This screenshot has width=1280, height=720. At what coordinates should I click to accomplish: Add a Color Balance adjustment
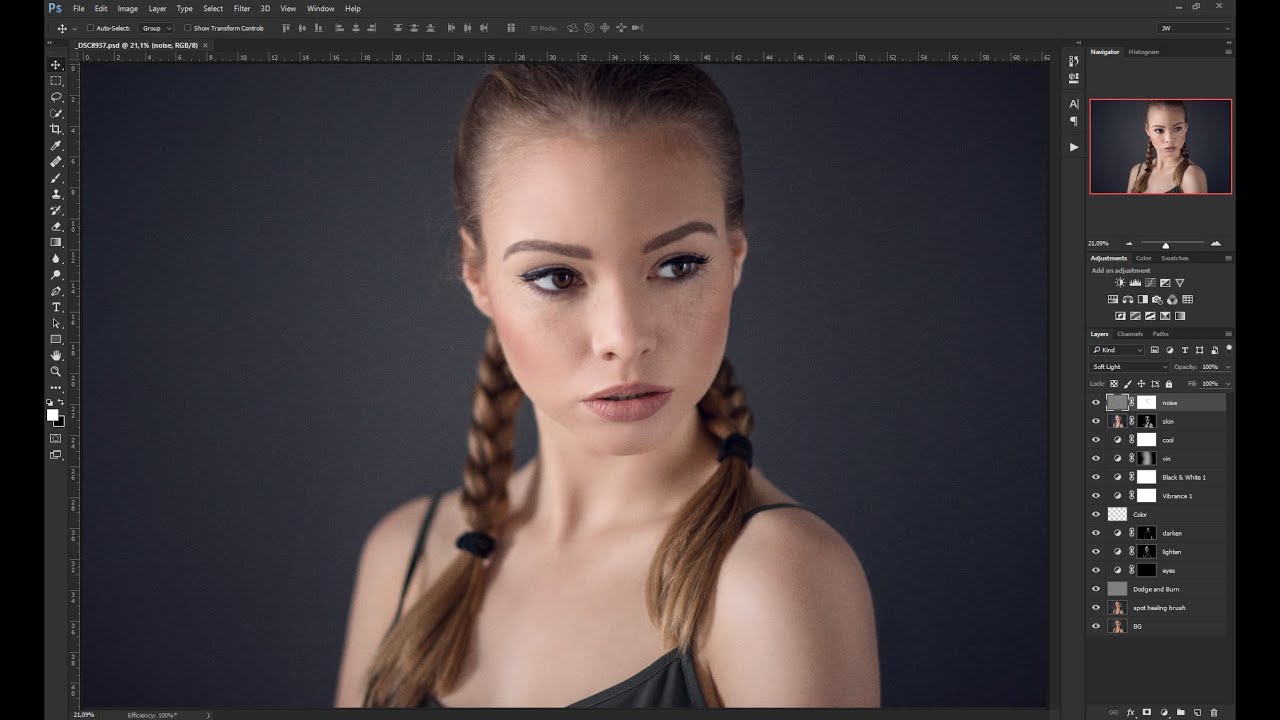click(x=1128, y=299)
